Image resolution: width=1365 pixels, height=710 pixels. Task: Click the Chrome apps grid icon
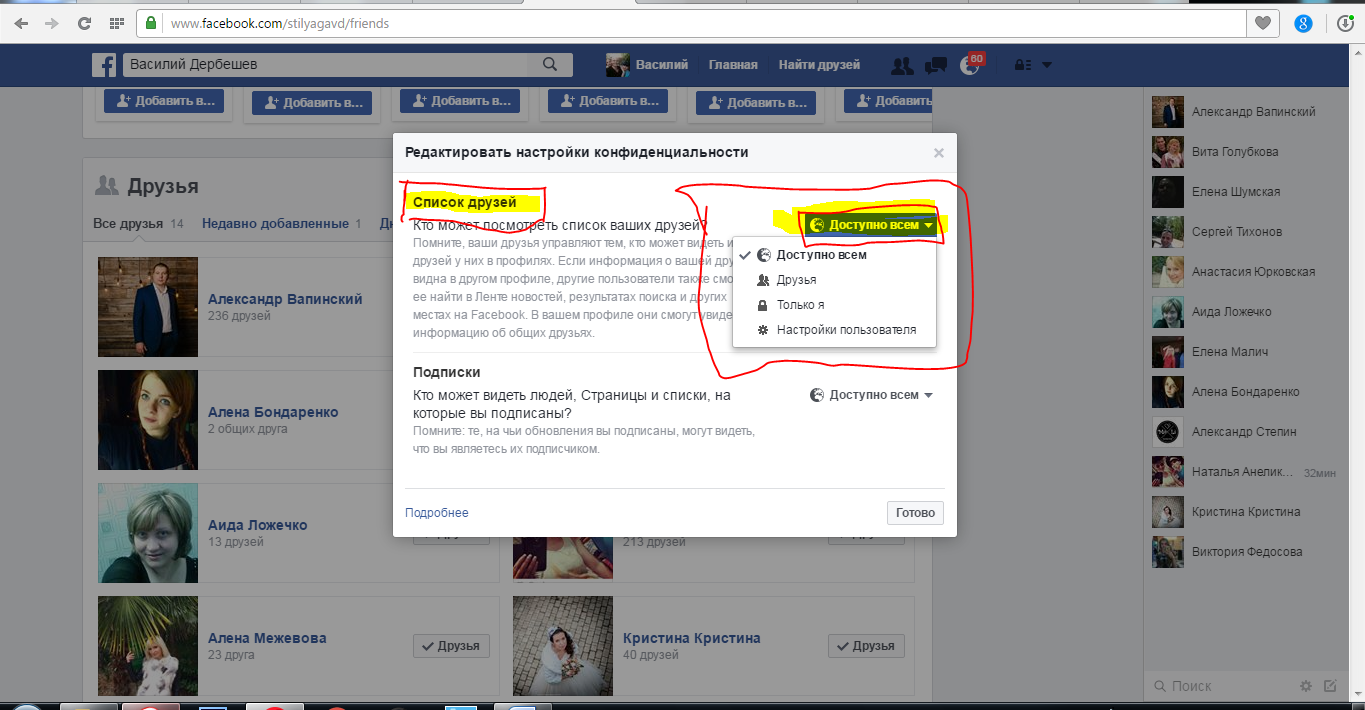117,23
